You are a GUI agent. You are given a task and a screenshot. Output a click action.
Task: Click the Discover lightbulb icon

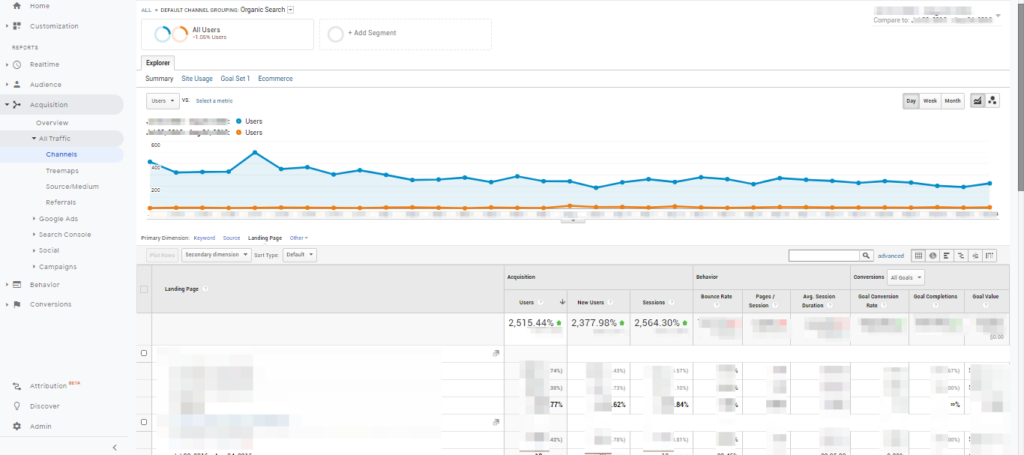pyautogui.click(x=17, y=406)
